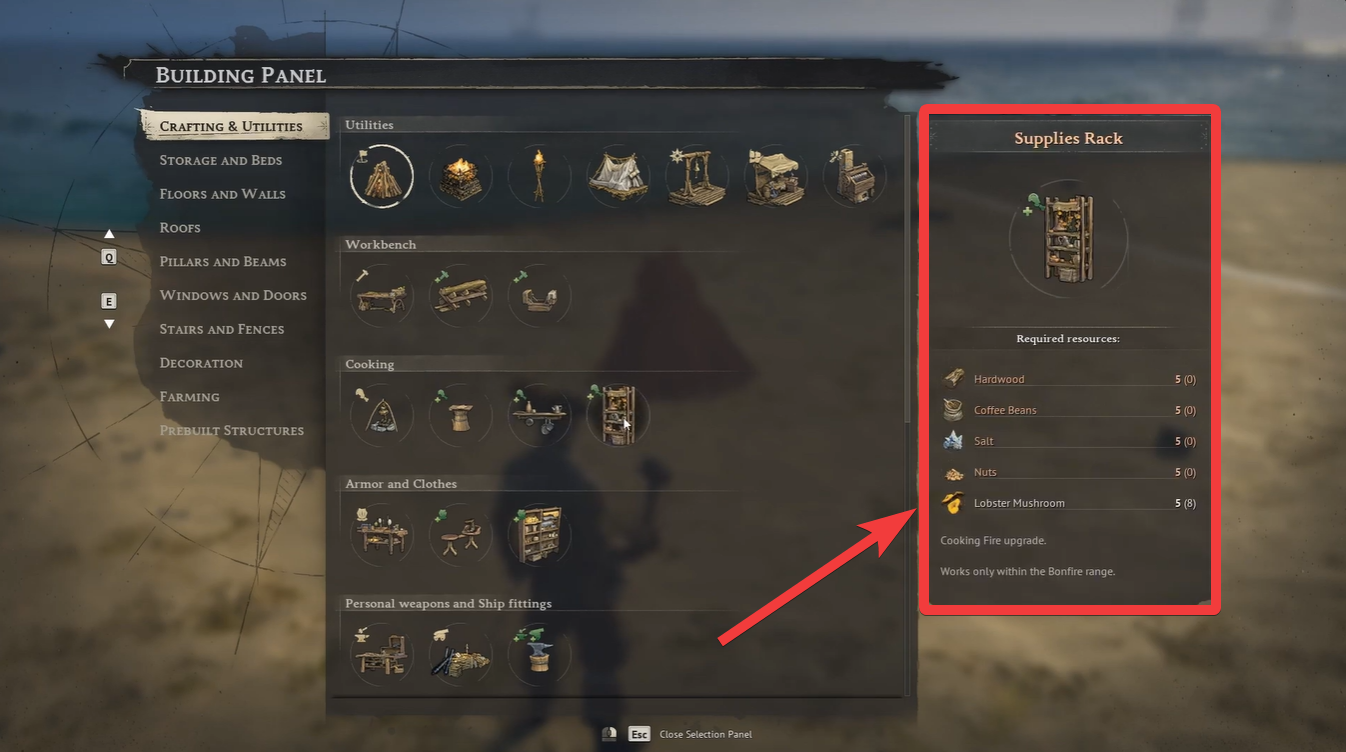Pick the cannon parts pile icon
Screen dimensions: 1346x752
click(x=461, y=655)
